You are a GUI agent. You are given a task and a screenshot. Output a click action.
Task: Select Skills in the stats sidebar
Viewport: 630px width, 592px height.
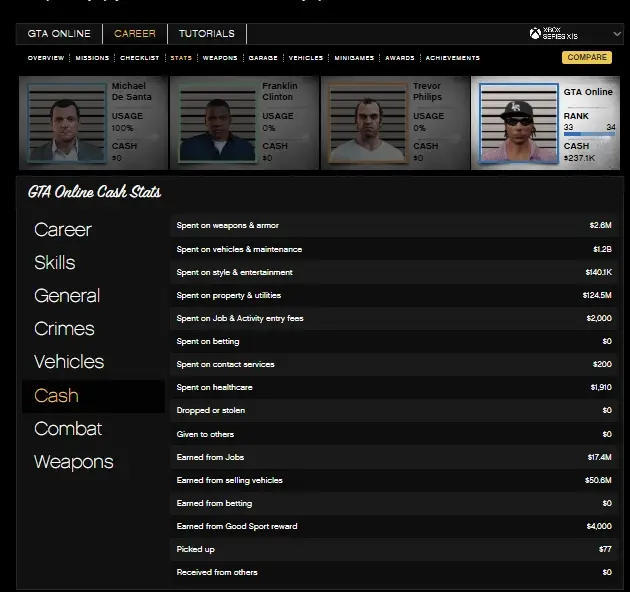[55, 263]
